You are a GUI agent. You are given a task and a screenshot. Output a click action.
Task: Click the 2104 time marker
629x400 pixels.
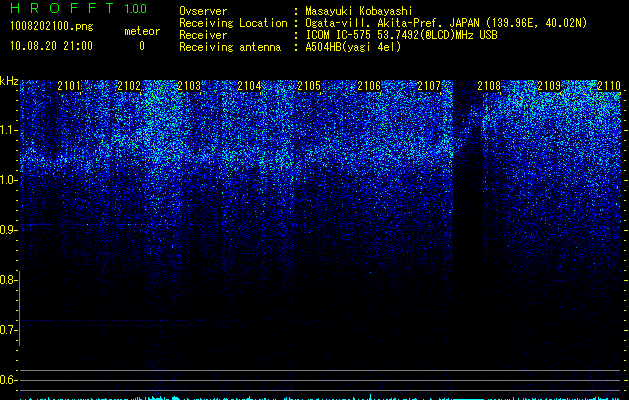(249, 86)
